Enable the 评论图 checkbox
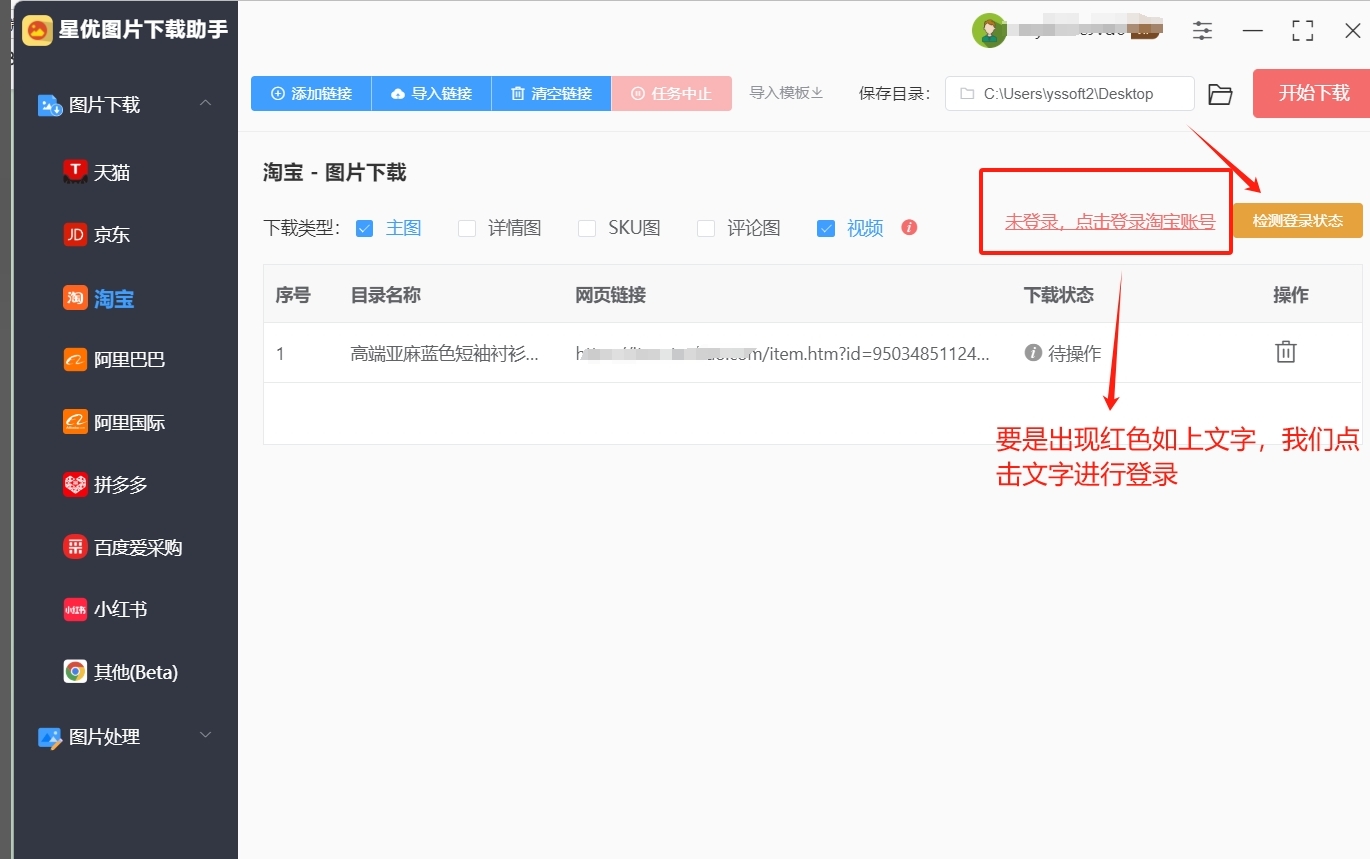Image resolution: width=1370 pixels, height=859 pixels. pos(706,228)
